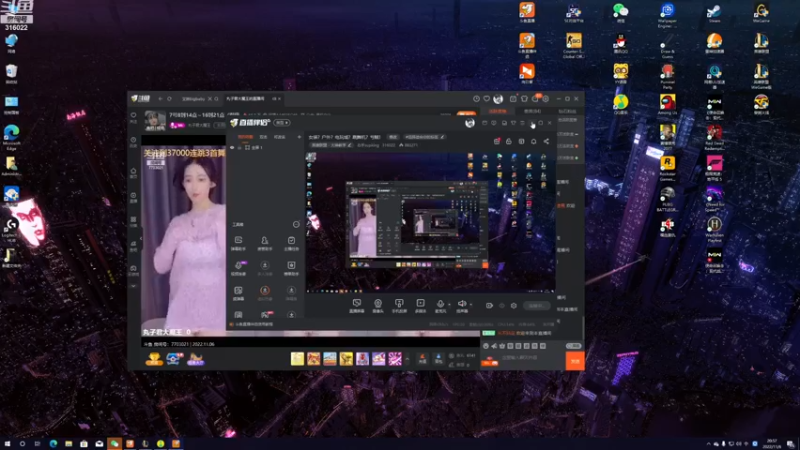The image size is (800, 450).
Task: Click the share icon in 直播伴侣 header
Action: tap(546, 141)
